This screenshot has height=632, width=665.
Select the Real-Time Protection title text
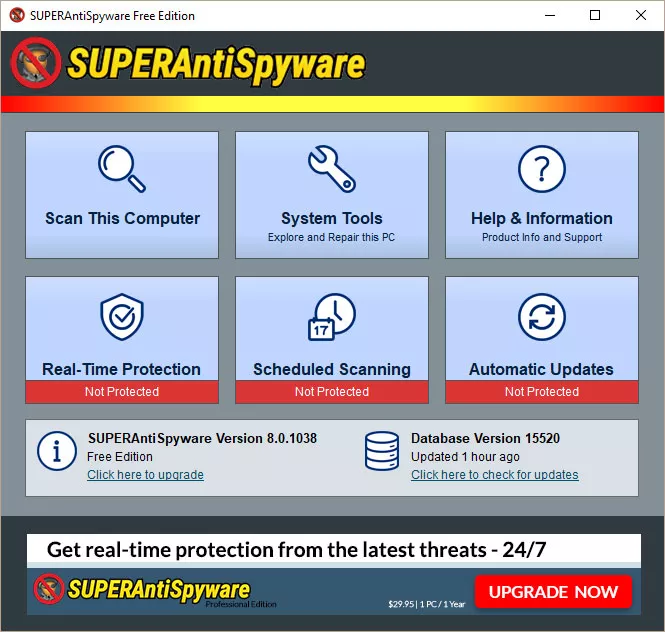pos(121,369)
